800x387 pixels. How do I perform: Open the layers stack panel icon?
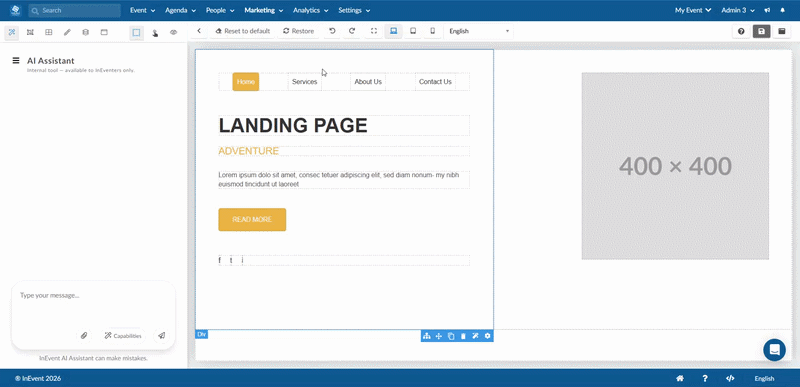click(x=85, y=32)
